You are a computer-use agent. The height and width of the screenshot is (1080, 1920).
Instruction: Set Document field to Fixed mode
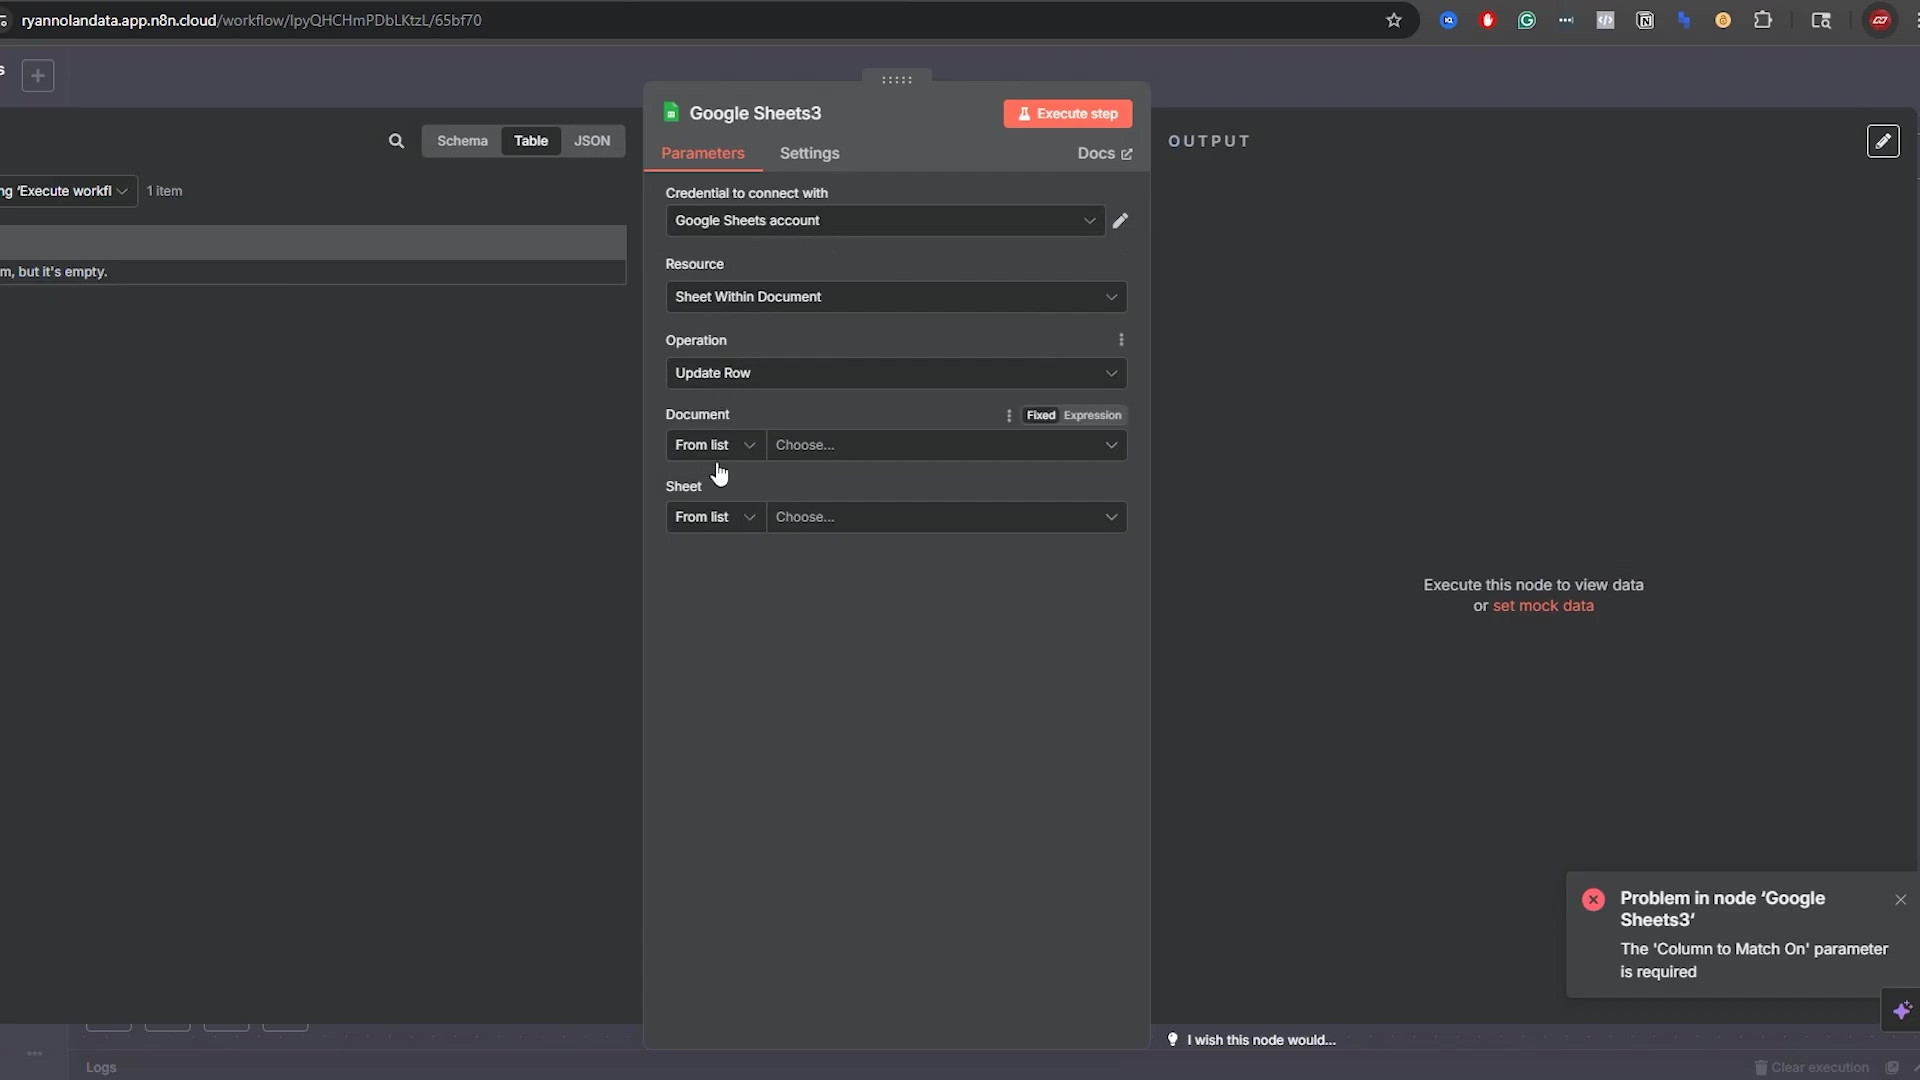[x=1040, y=415]
